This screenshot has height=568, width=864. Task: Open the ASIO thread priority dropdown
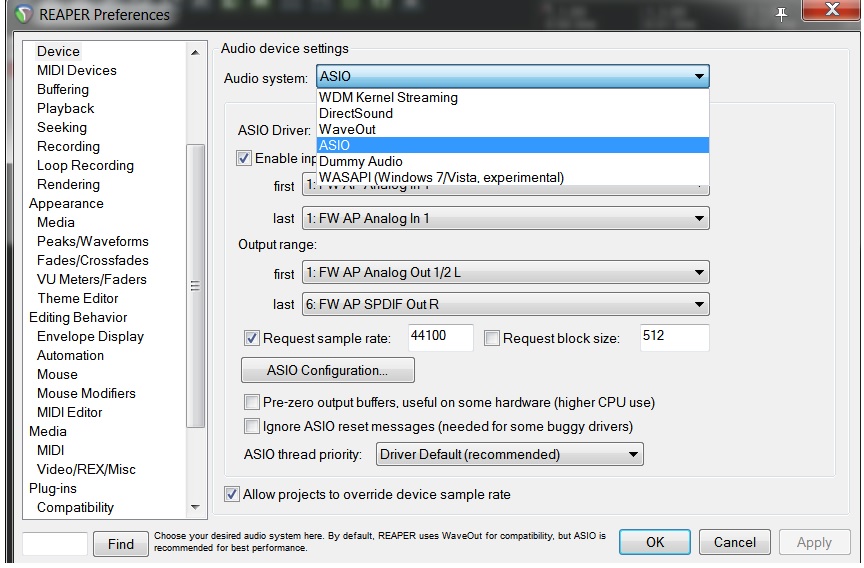pos(510,454)
